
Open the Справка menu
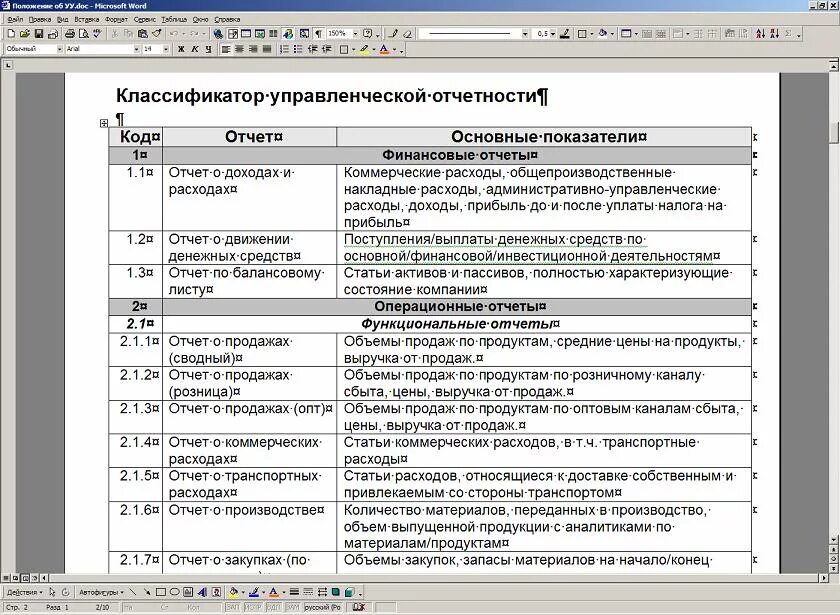pos(227,19)
